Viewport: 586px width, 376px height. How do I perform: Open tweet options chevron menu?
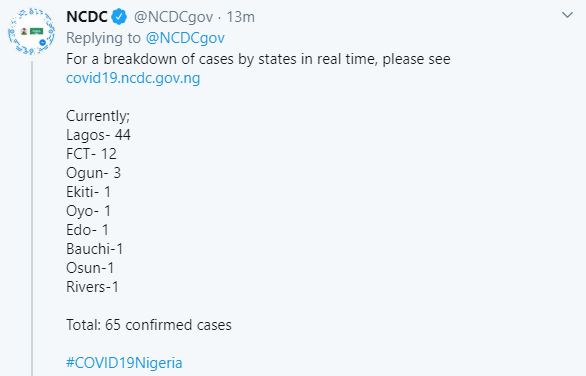click(567, 15)
